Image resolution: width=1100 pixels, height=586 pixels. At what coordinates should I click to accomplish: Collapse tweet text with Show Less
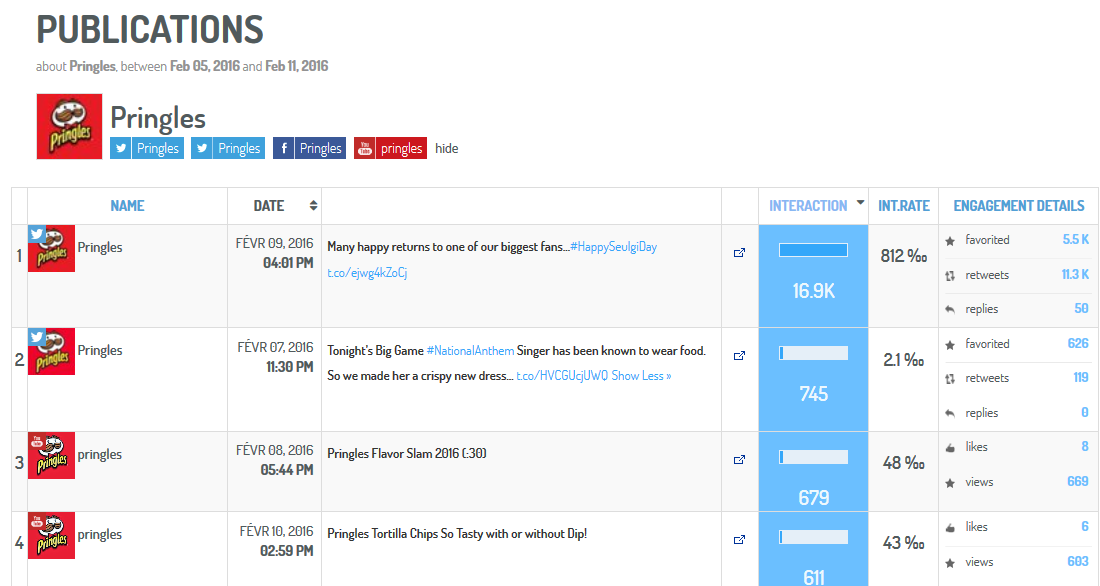[x=641, y=376]
